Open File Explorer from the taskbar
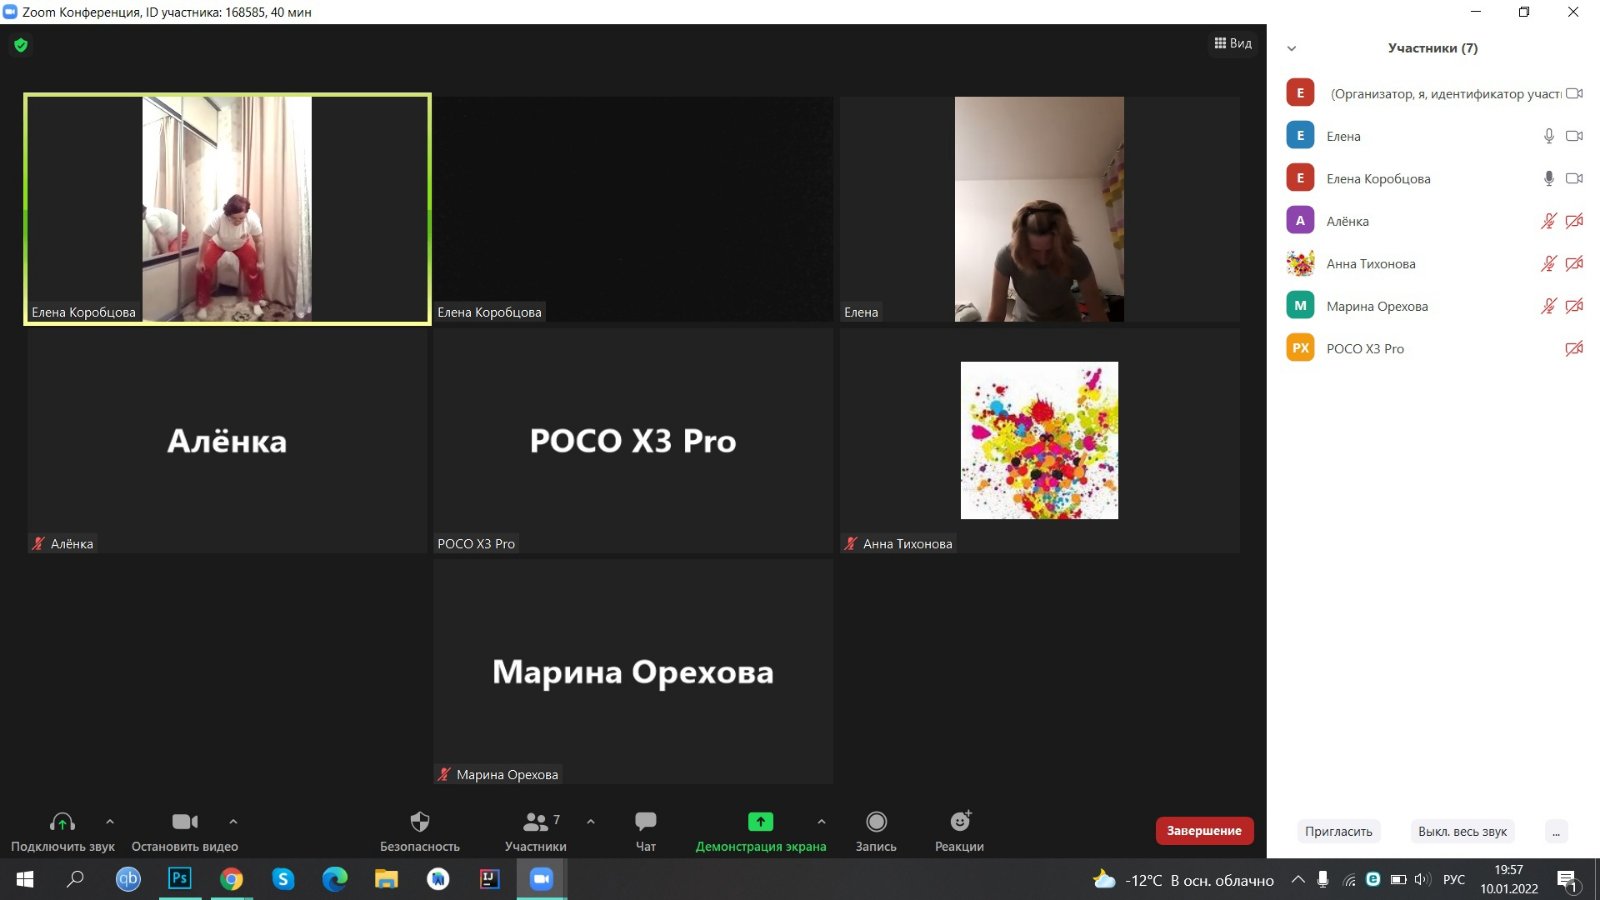This screenshot has width=1600, height=900. click(386, 879)
